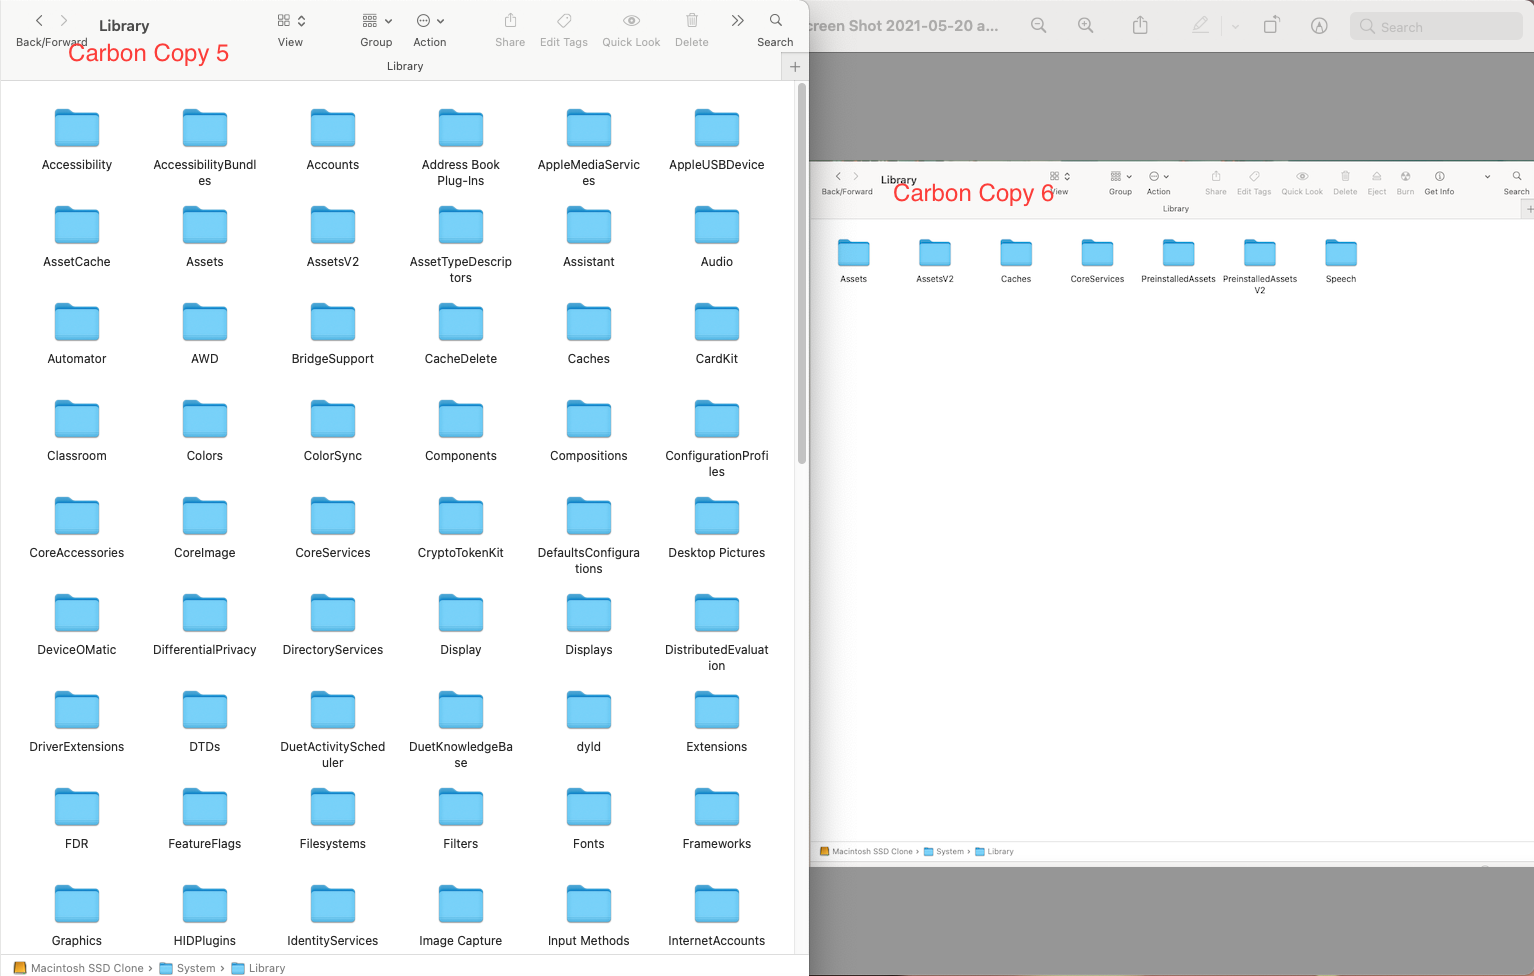Click the Highlight pen icon in Preview
Viewport: 1534px width, 976px height.
click(x=1201, y=26)
